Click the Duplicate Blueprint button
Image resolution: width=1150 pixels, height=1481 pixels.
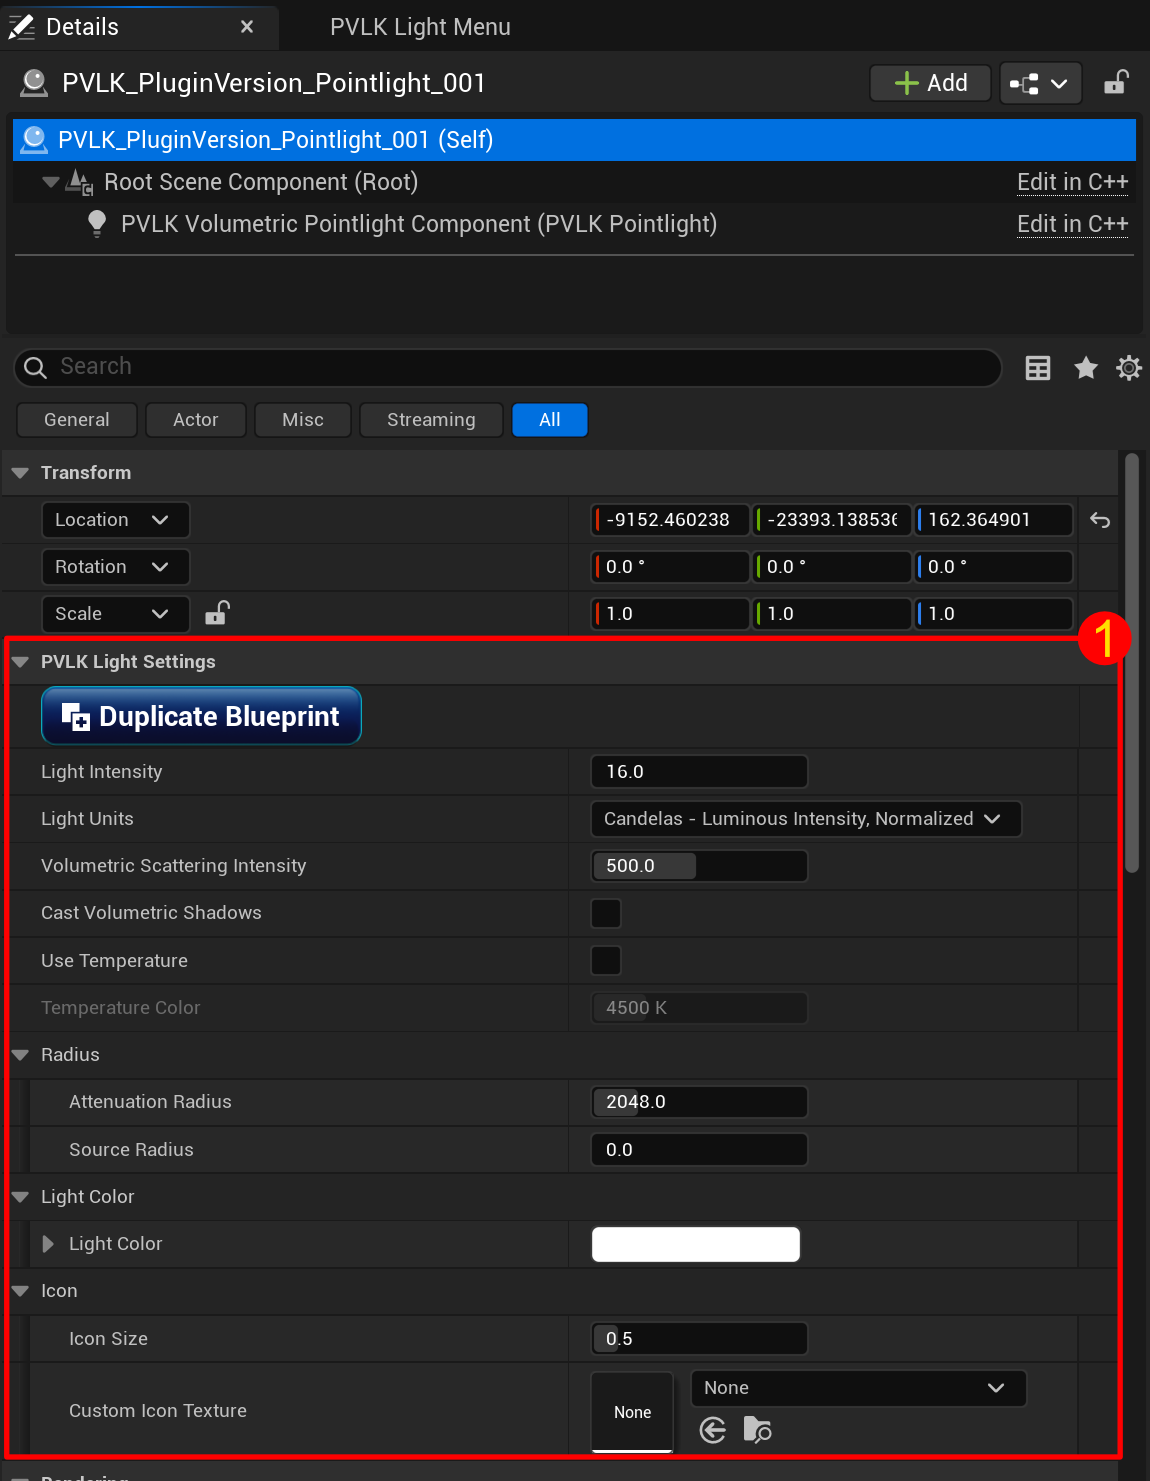tap(201, 716)
